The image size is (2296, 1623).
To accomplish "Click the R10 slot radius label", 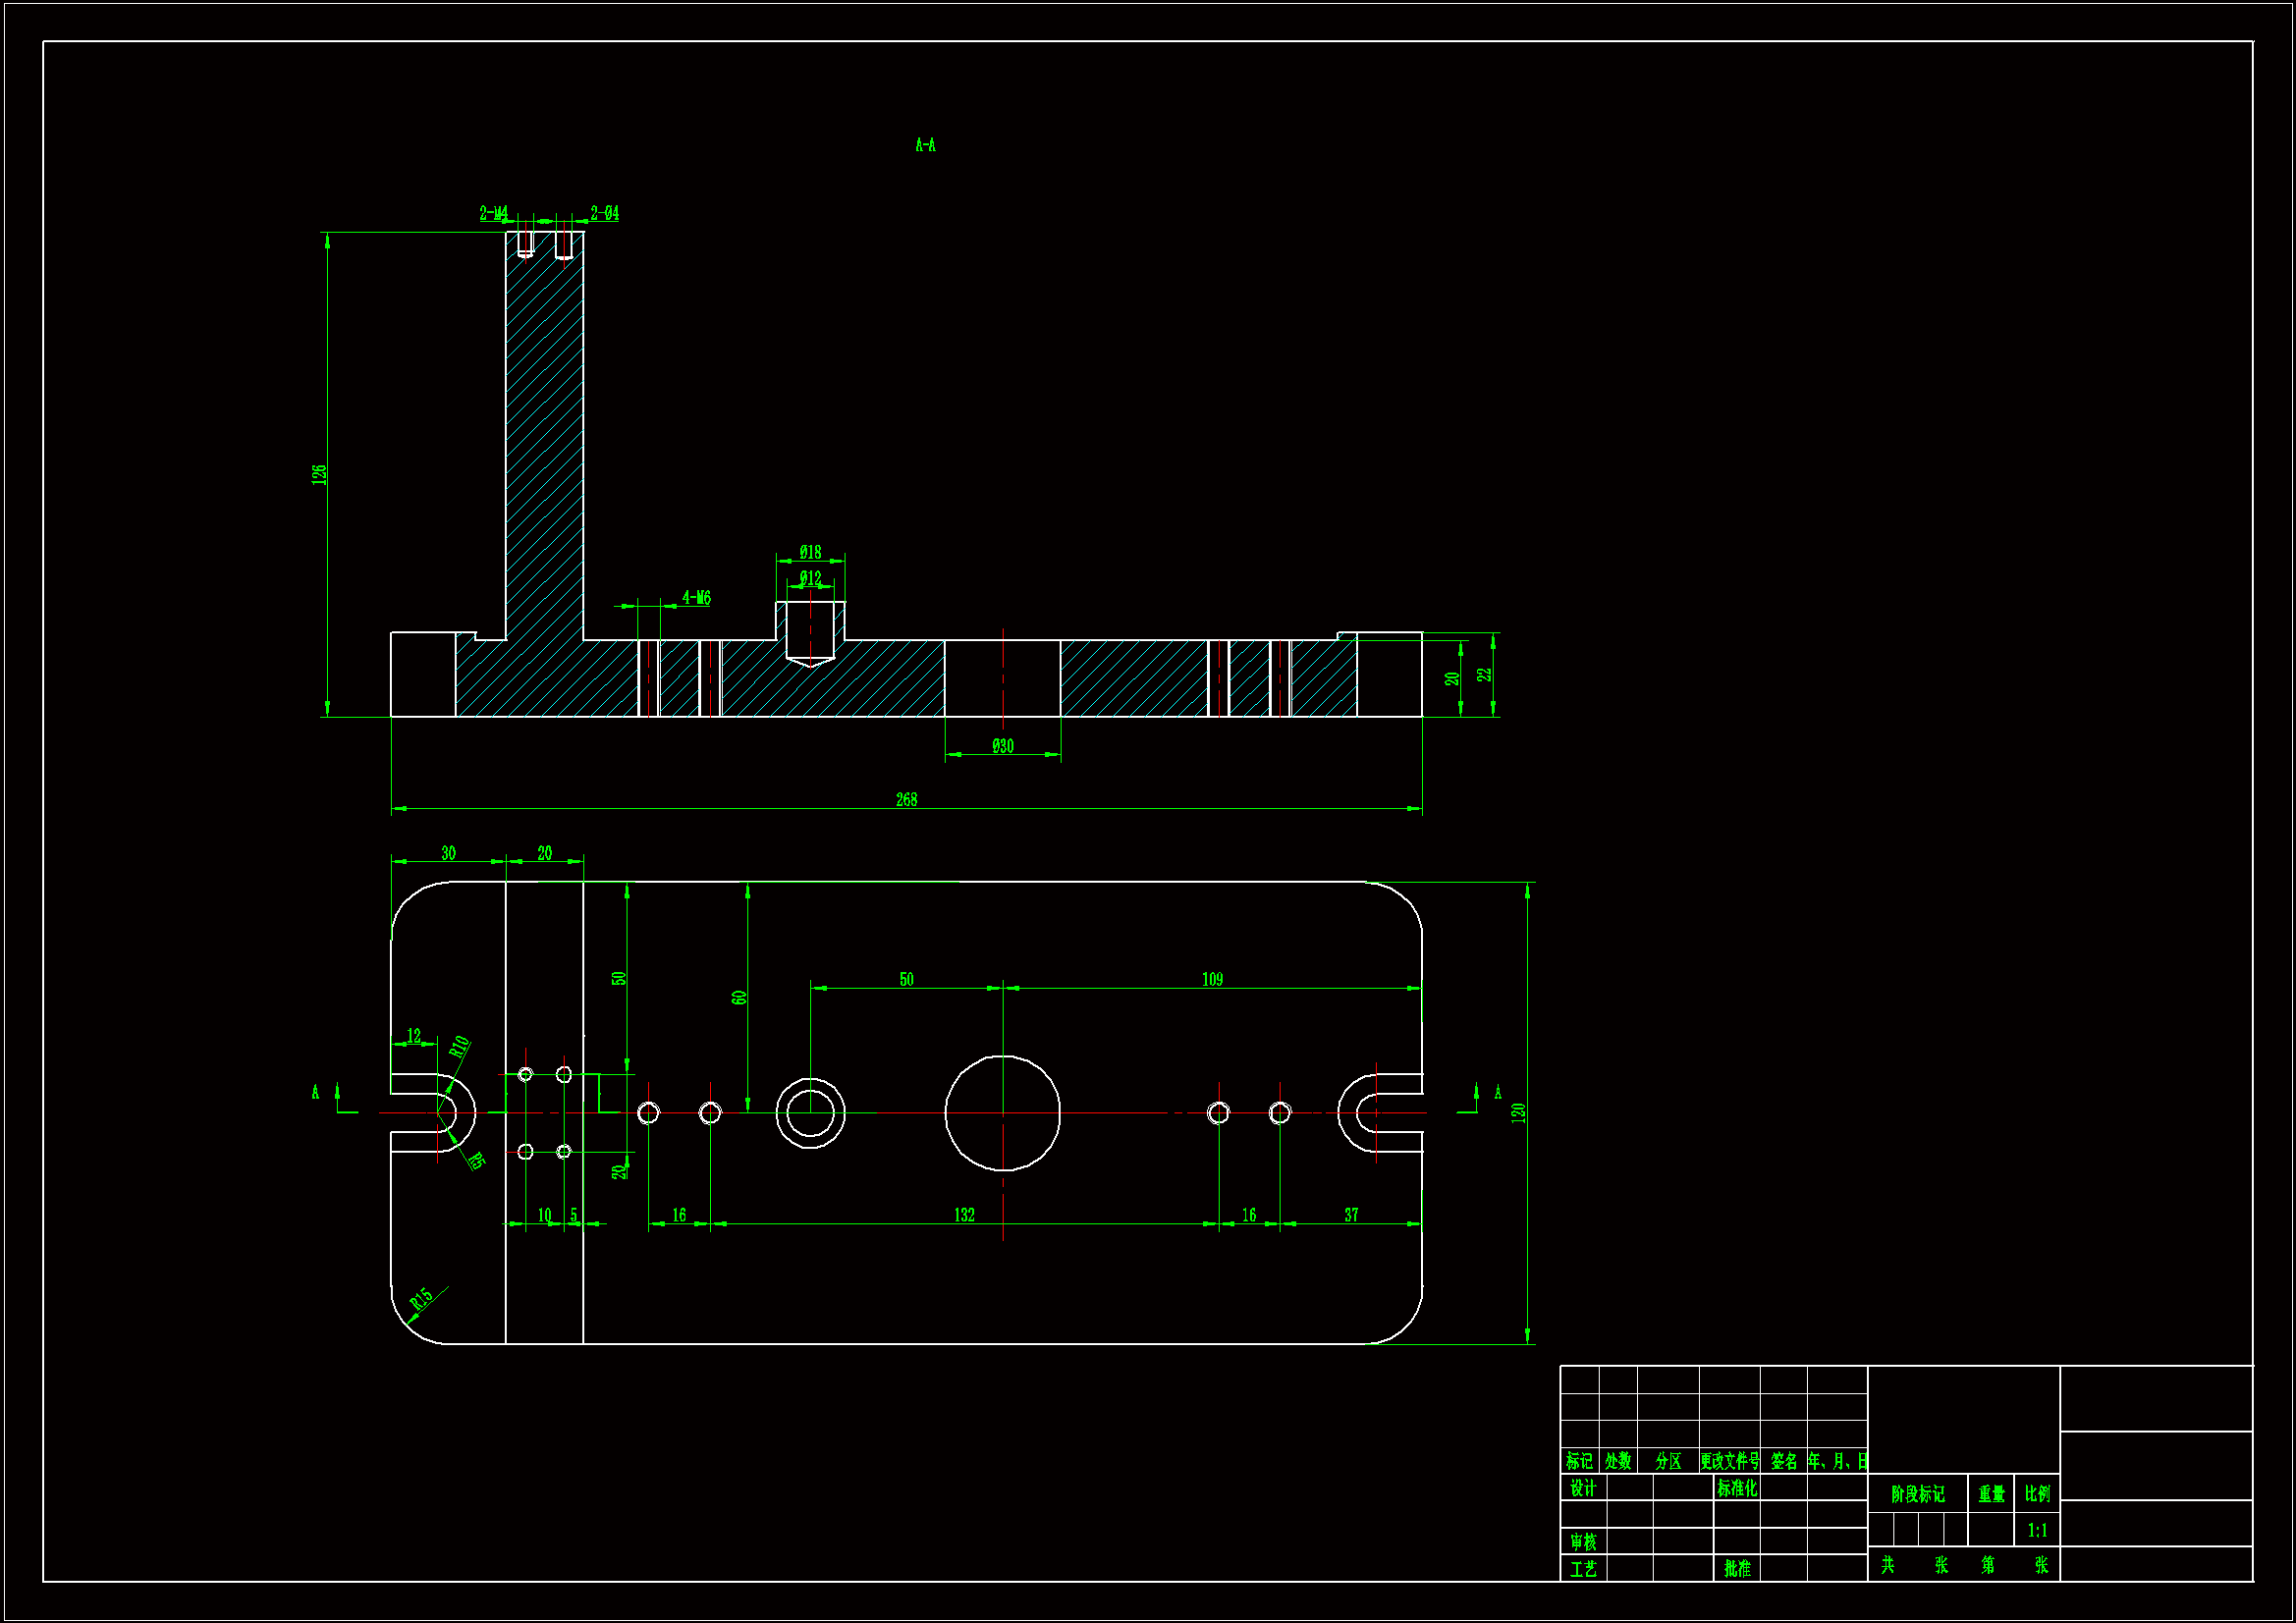I will (459, 1047).
